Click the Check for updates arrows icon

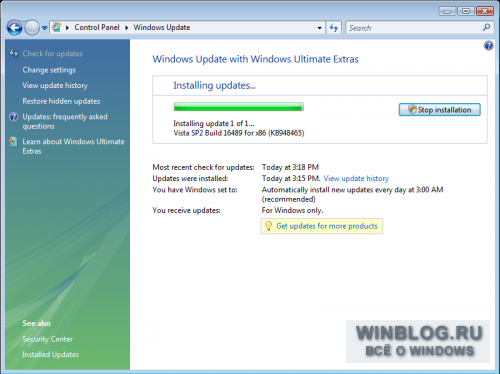14,53
